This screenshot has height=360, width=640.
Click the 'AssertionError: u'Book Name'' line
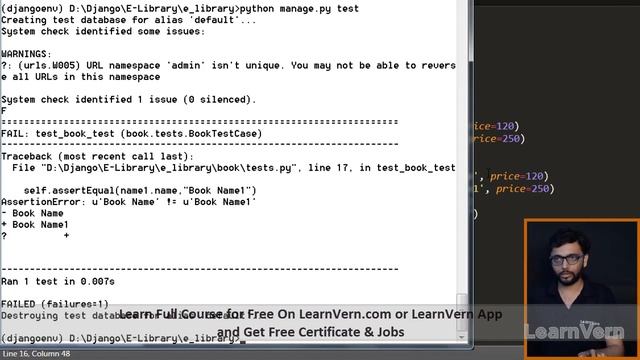[x=129, y=202]
